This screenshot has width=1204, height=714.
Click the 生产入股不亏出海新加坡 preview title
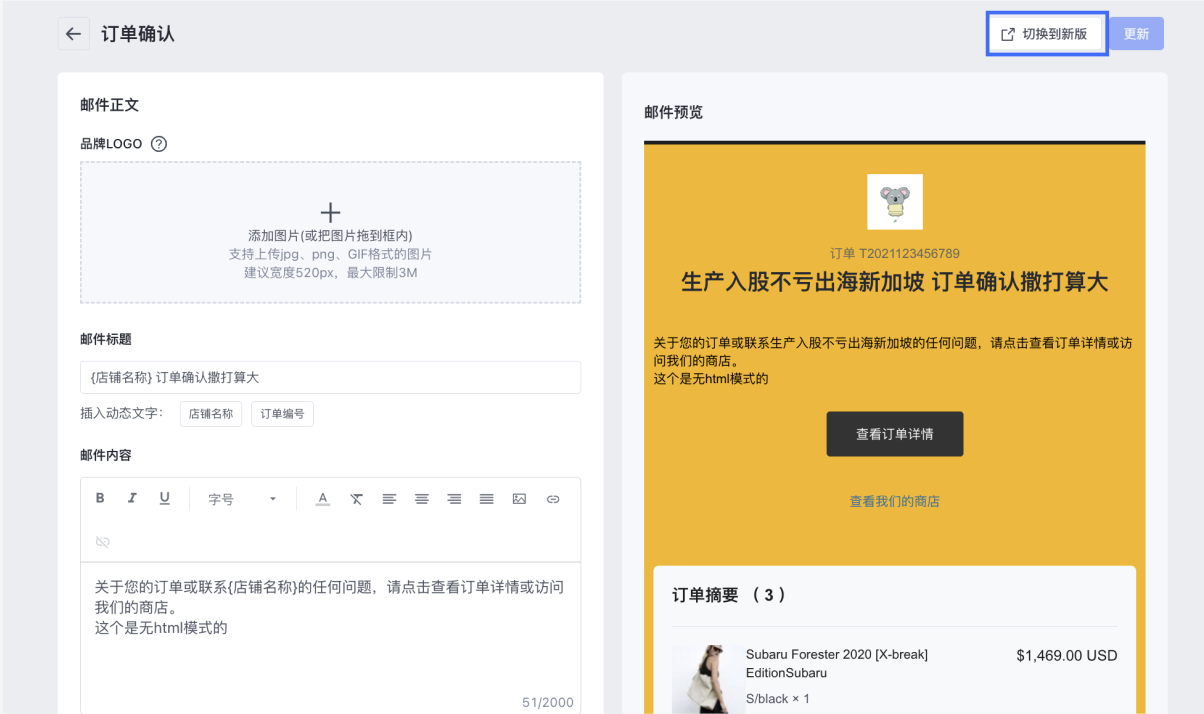click(895, 282)
